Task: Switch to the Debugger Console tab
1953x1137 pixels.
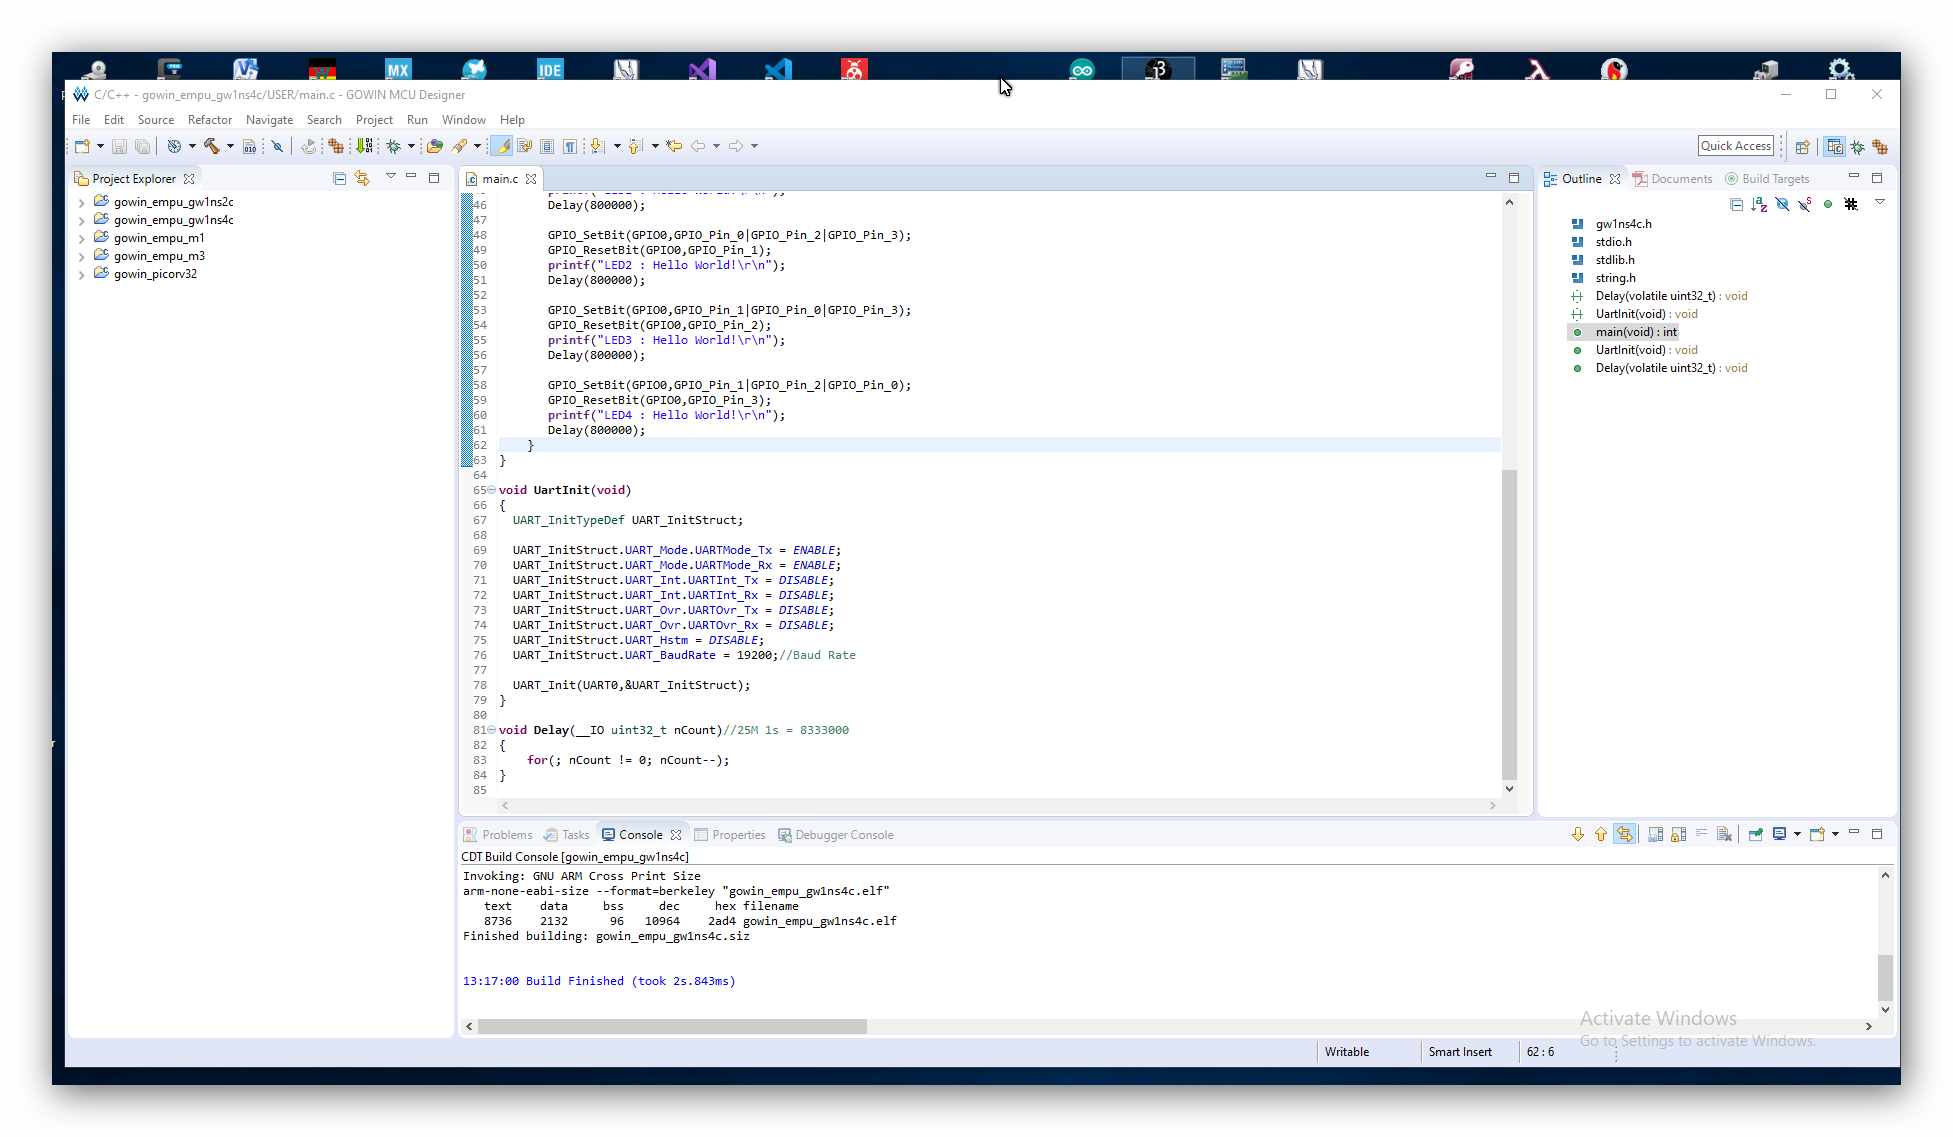Action: click(x=835, y=835)
